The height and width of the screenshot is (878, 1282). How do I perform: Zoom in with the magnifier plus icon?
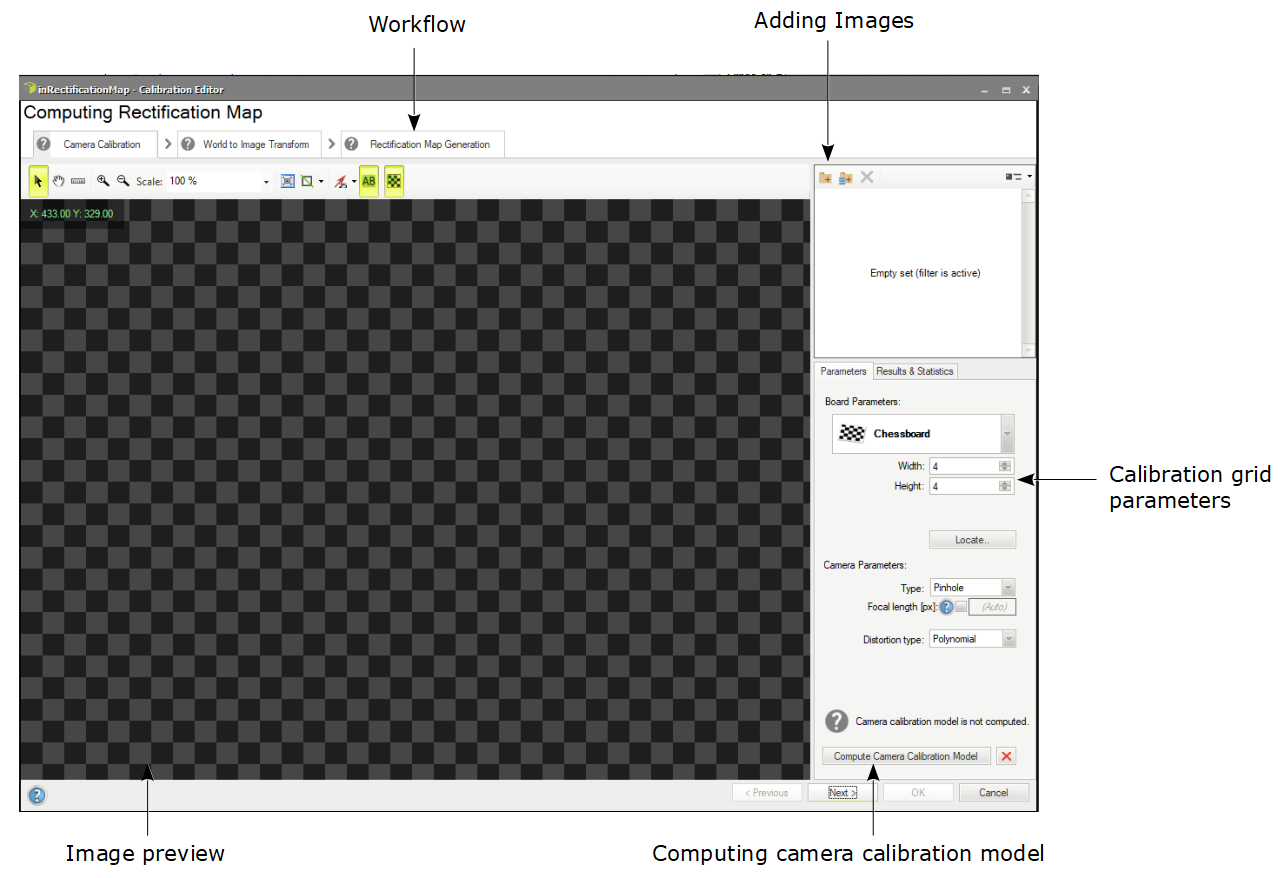click(x=102, y=181)
